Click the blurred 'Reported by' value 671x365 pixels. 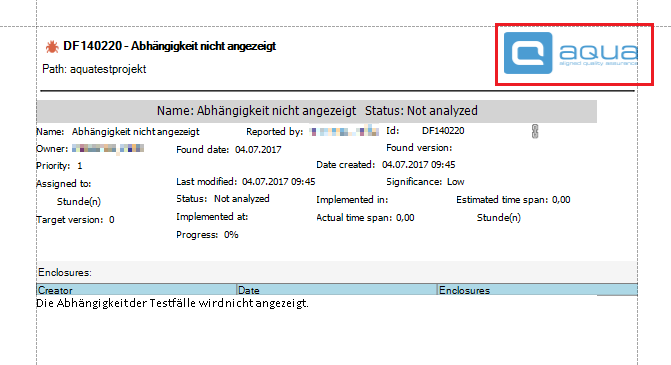(x=344, y=131)
